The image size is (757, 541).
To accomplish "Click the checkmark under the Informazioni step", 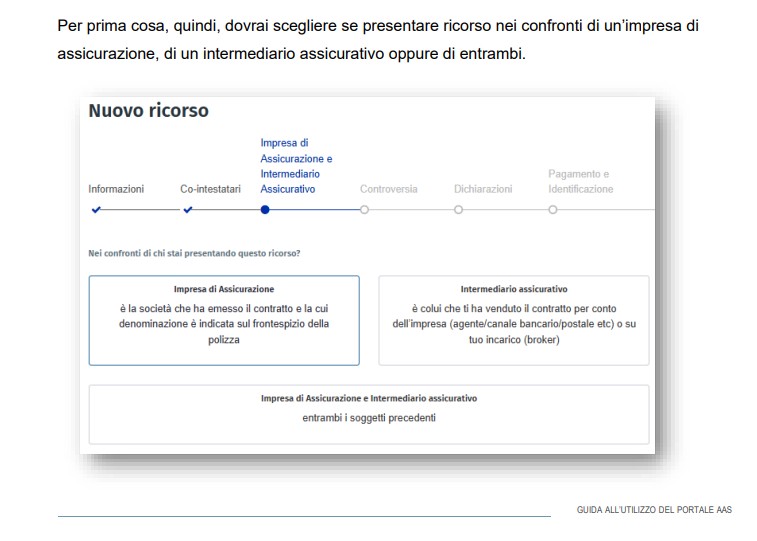I will pos(96,210).
